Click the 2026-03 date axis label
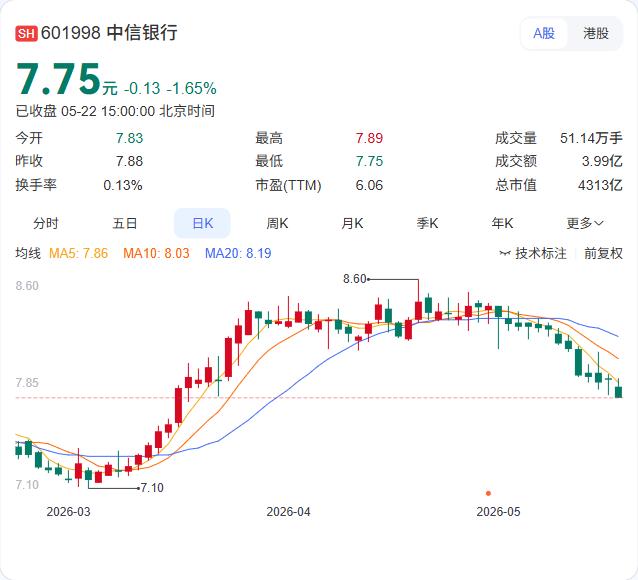This screenshot has height=580, width=638. click(68, 512)
